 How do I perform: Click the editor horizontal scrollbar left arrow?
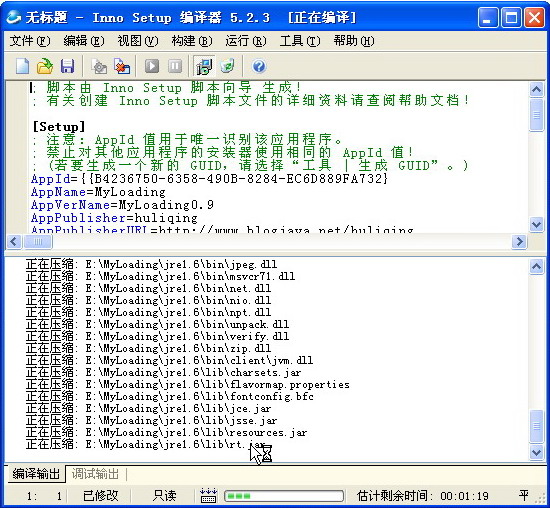[14, 242]
